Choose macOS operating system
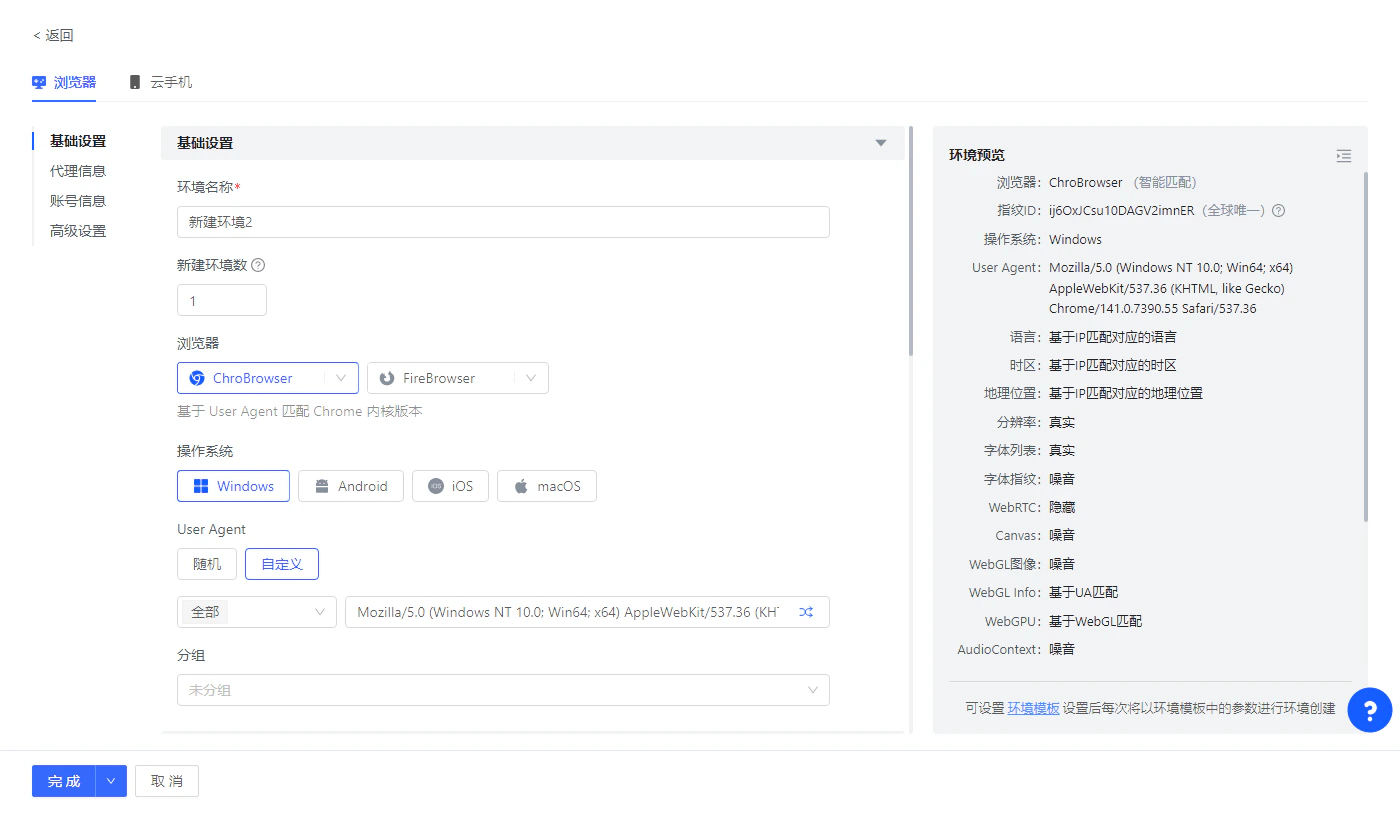Viewport: 1400px width, 820px height. [x=547, y=486]
